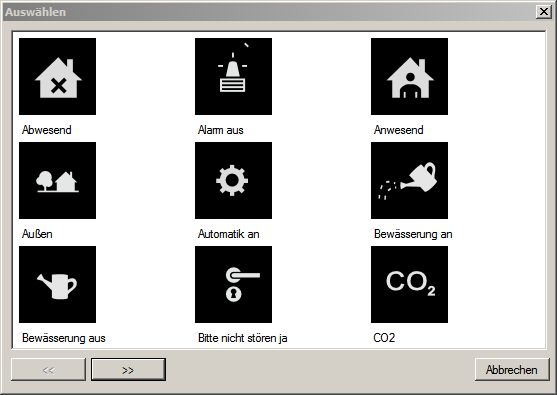
Task: Select the Außen tree and house icon
Action: pos(58,180)
